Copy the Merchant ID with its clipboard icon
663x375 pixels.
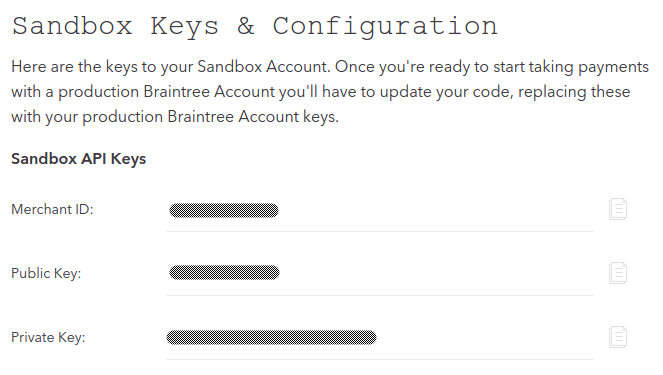618,209
